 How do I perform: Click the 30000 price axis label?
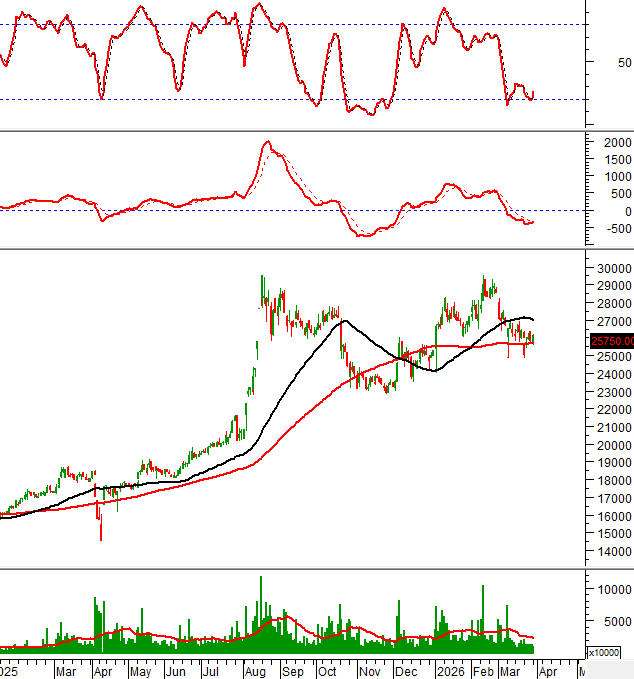coord(609,269)
